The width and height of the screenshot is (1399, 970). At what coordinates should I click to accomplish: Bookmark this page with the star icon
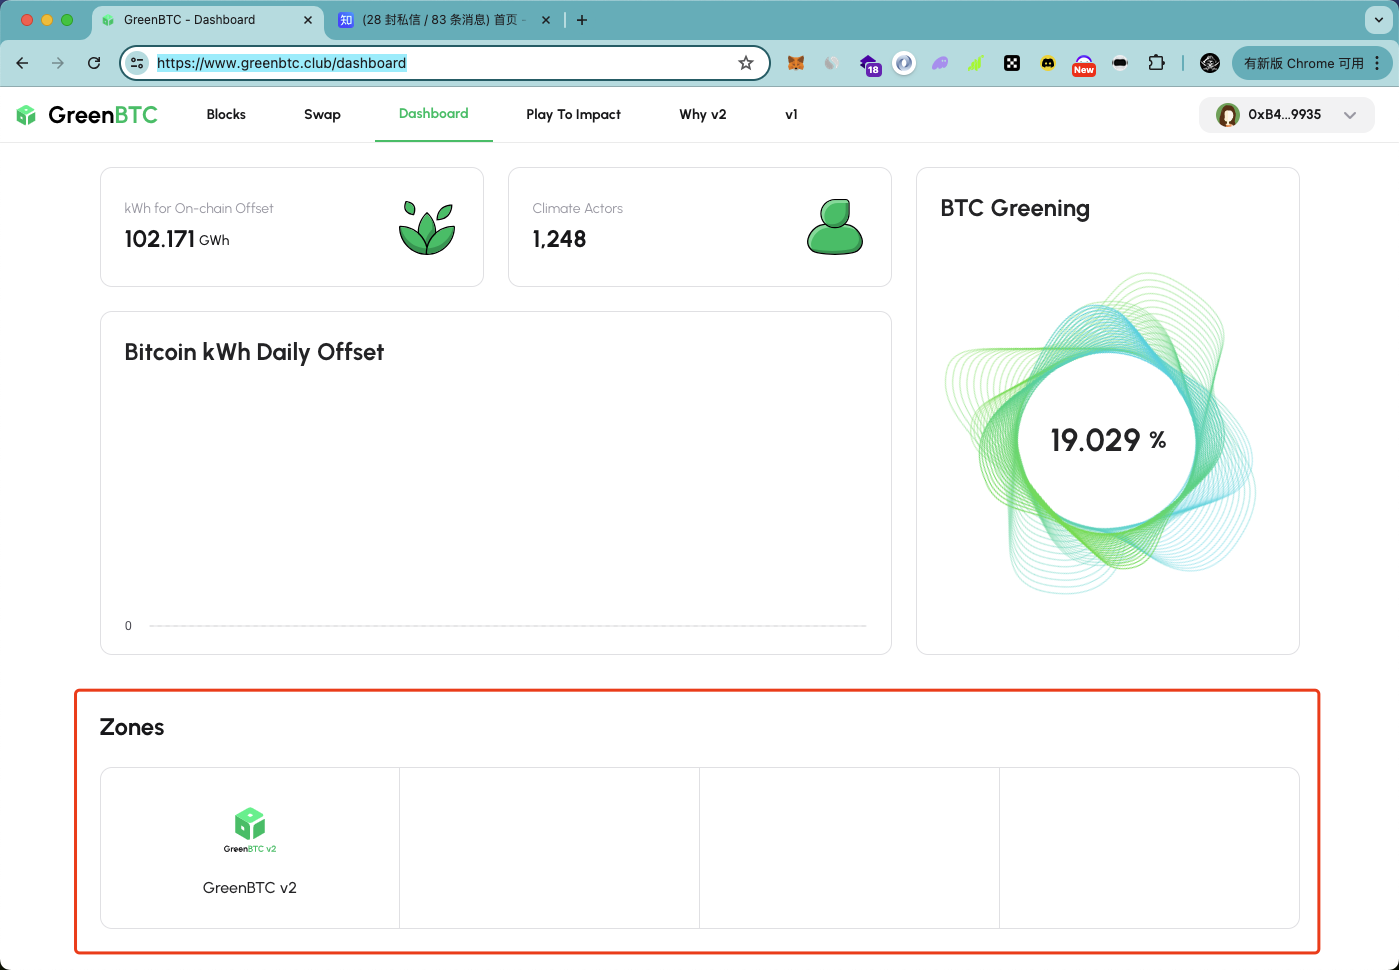tap(746, 63)
